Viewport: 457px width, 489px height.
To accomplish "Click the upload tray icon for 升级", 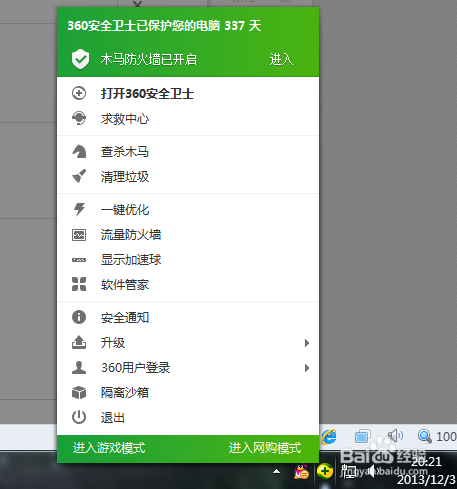I will (x=79, y=342).
